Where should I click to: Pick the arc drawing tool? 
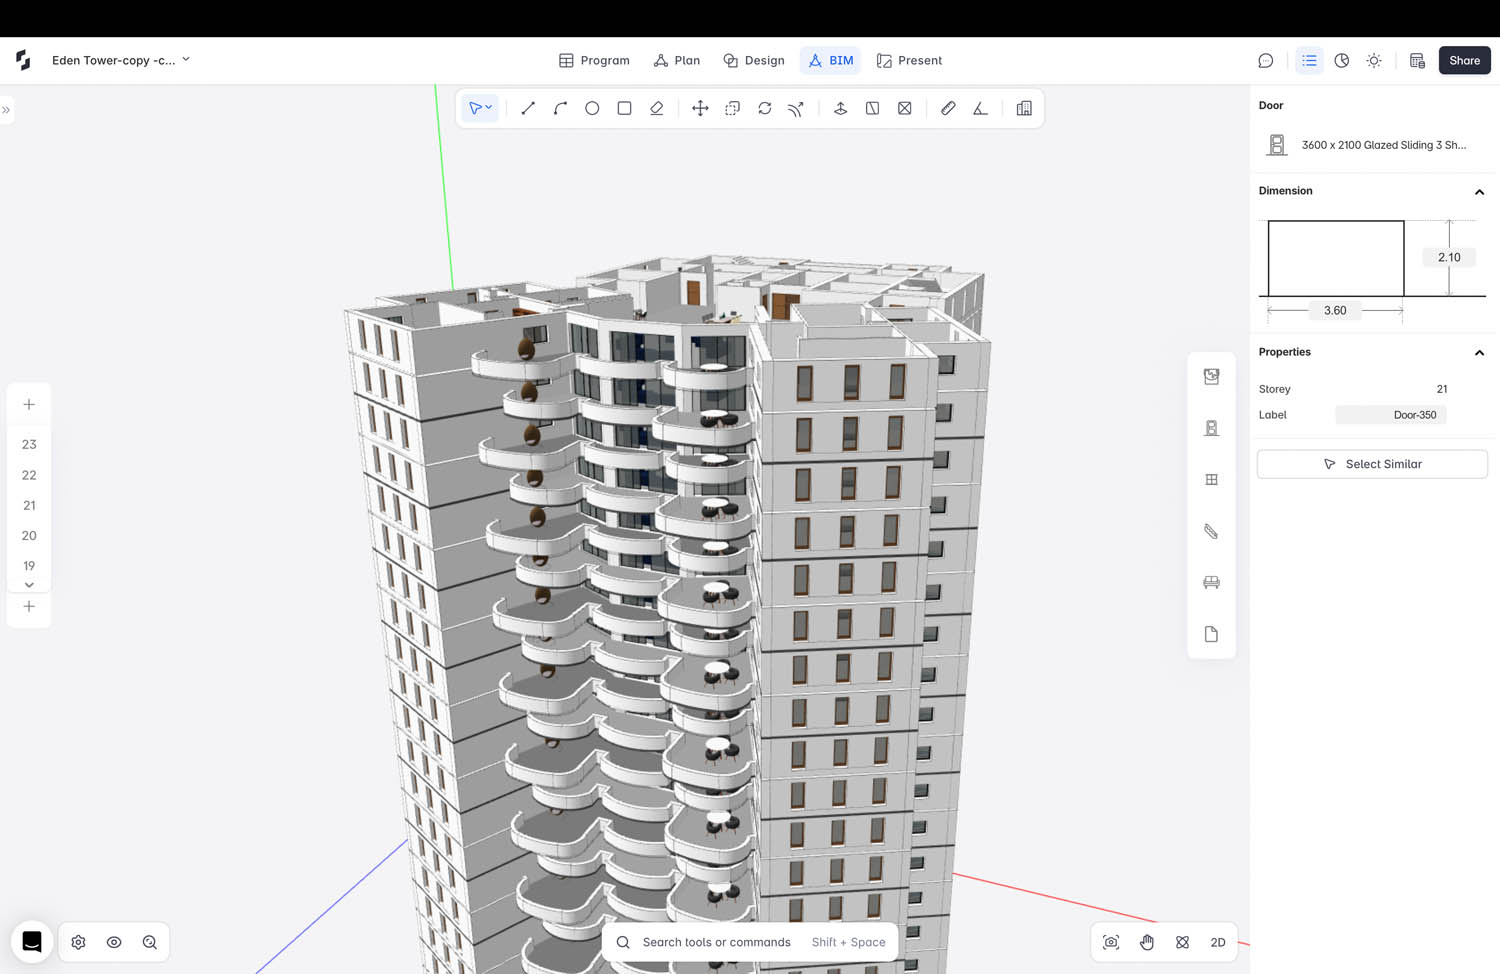coord(560,108)
